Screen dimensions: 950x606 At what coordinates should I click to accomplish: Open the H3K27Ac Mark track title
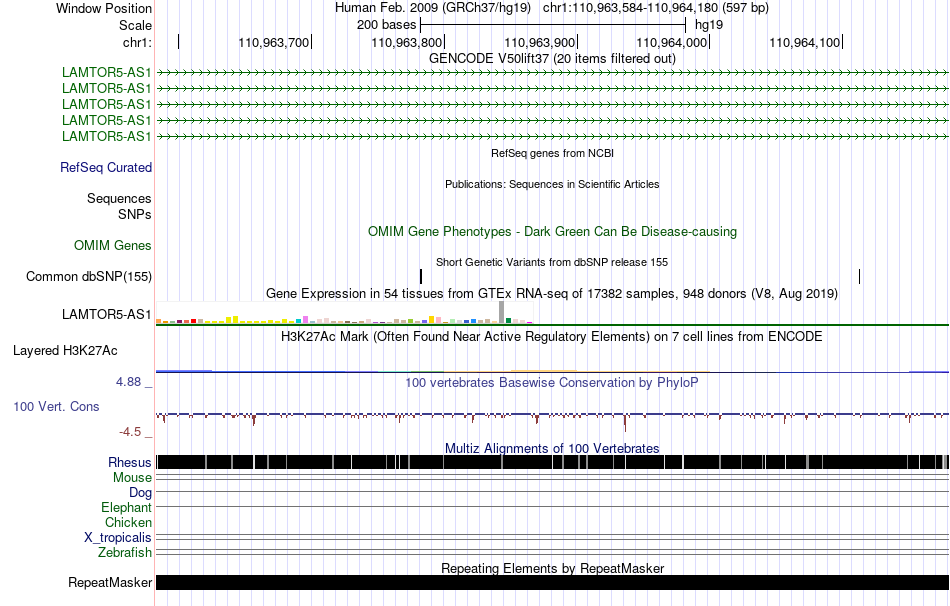(552, 337)
